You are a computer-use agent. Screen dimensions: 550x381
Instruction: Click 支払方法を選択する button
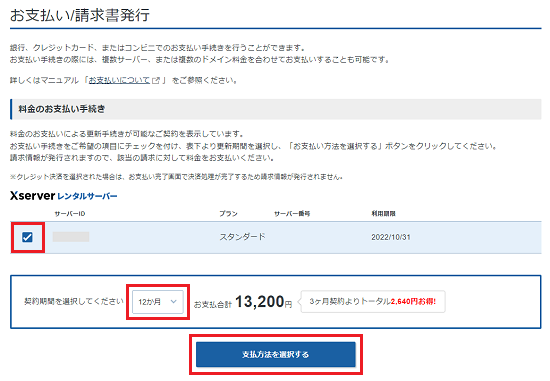276,354
